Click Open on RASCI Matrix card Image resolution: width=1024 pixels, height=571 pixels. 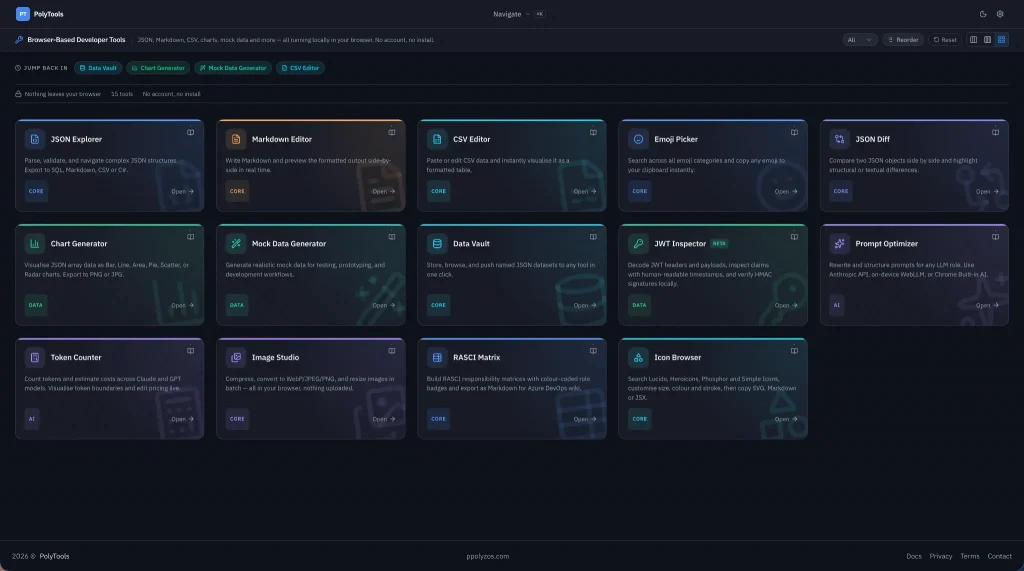click(584, 419)
